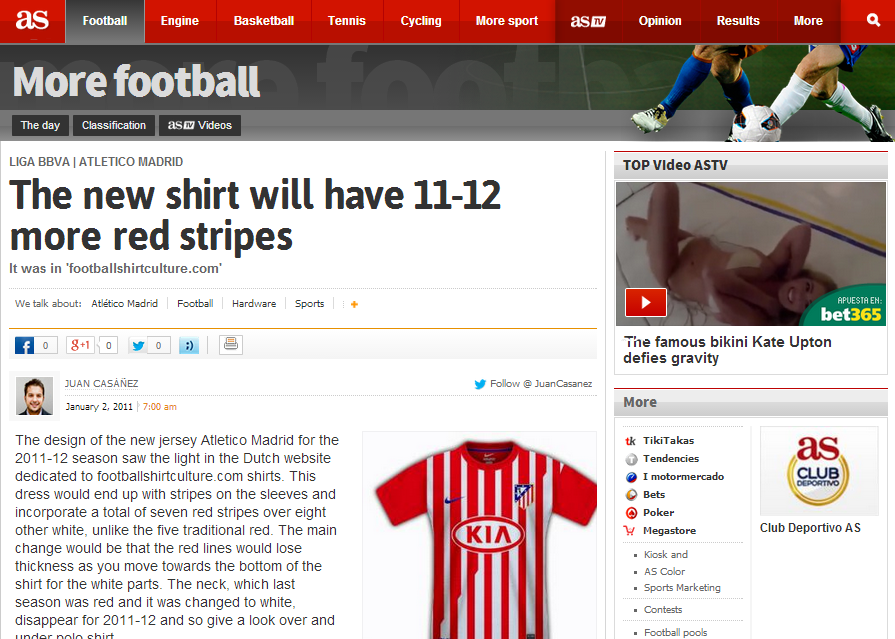This screenshot has height=639, width=895.
Task: Play the Kate Upton video
Action: (x=646, y=302)
